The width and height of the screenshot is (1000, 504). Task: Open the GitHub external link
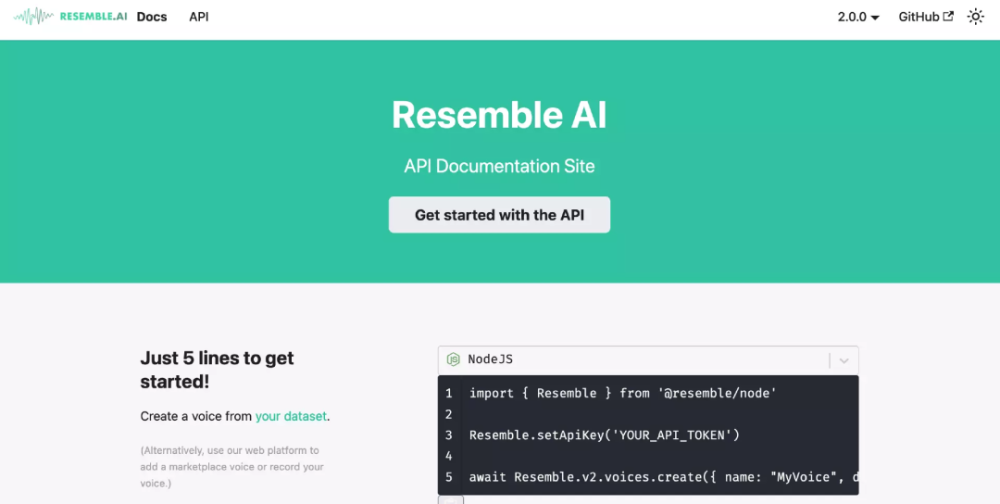(x=926, y=17)
